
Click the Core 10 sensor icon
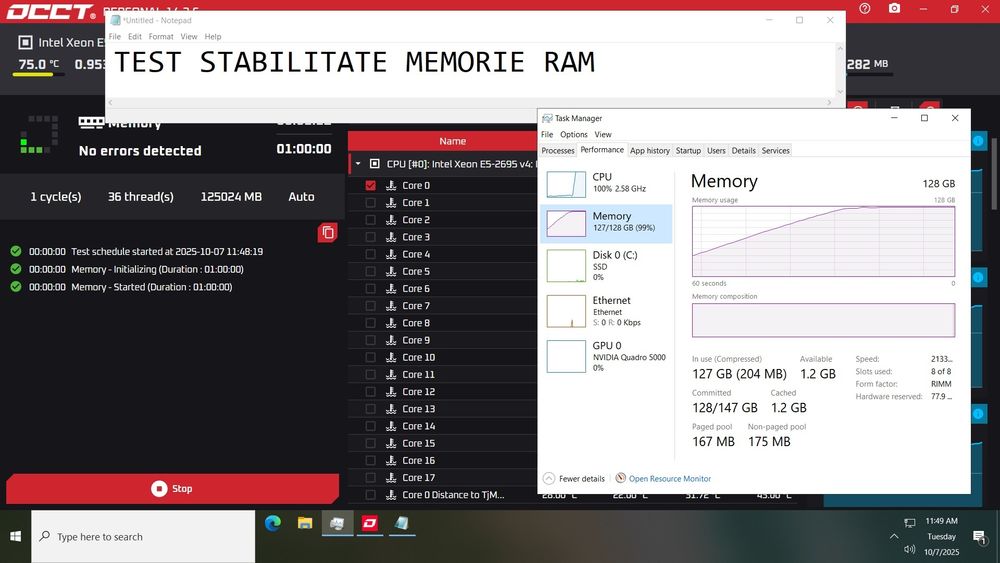391,358
